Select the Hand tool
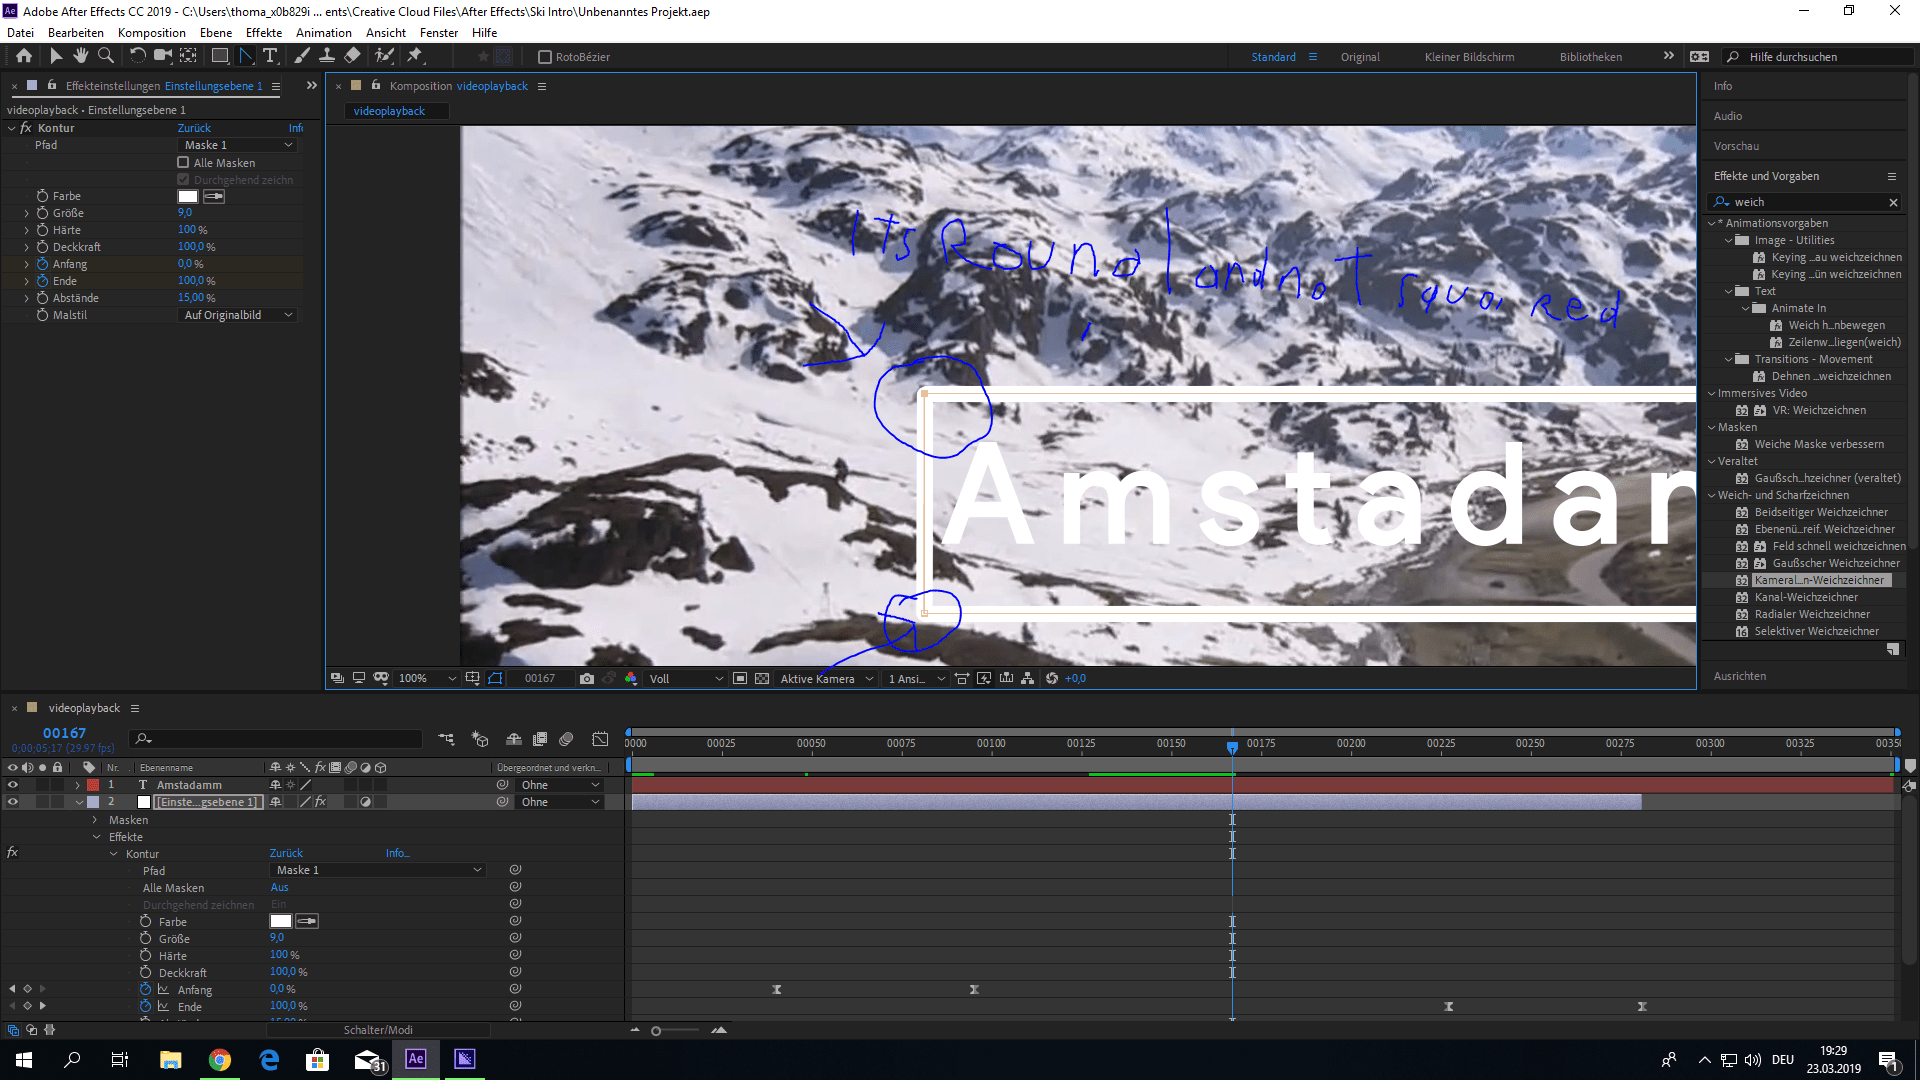The height and width of the screenshot is (1080, 1920). [x=80, y=56]
